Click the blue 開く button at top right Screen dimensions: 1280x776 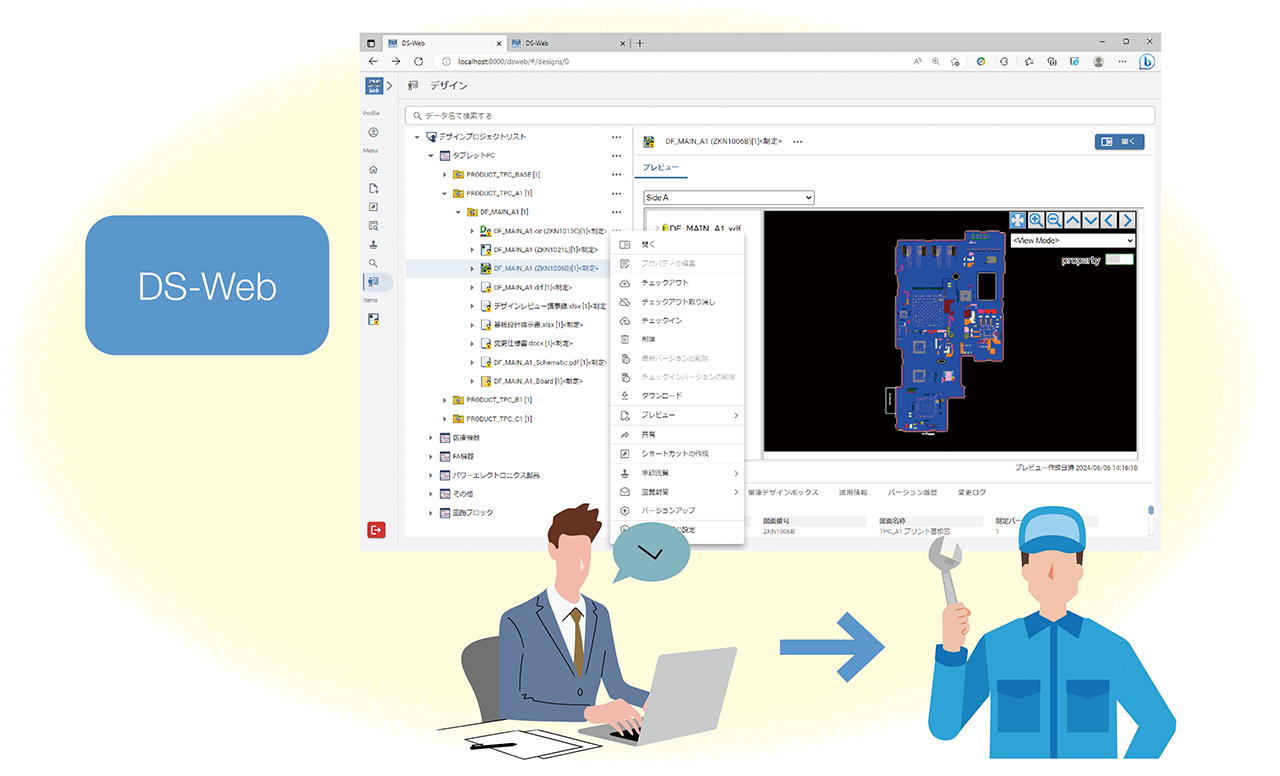pyautogui.click(x=1119, y=142)
